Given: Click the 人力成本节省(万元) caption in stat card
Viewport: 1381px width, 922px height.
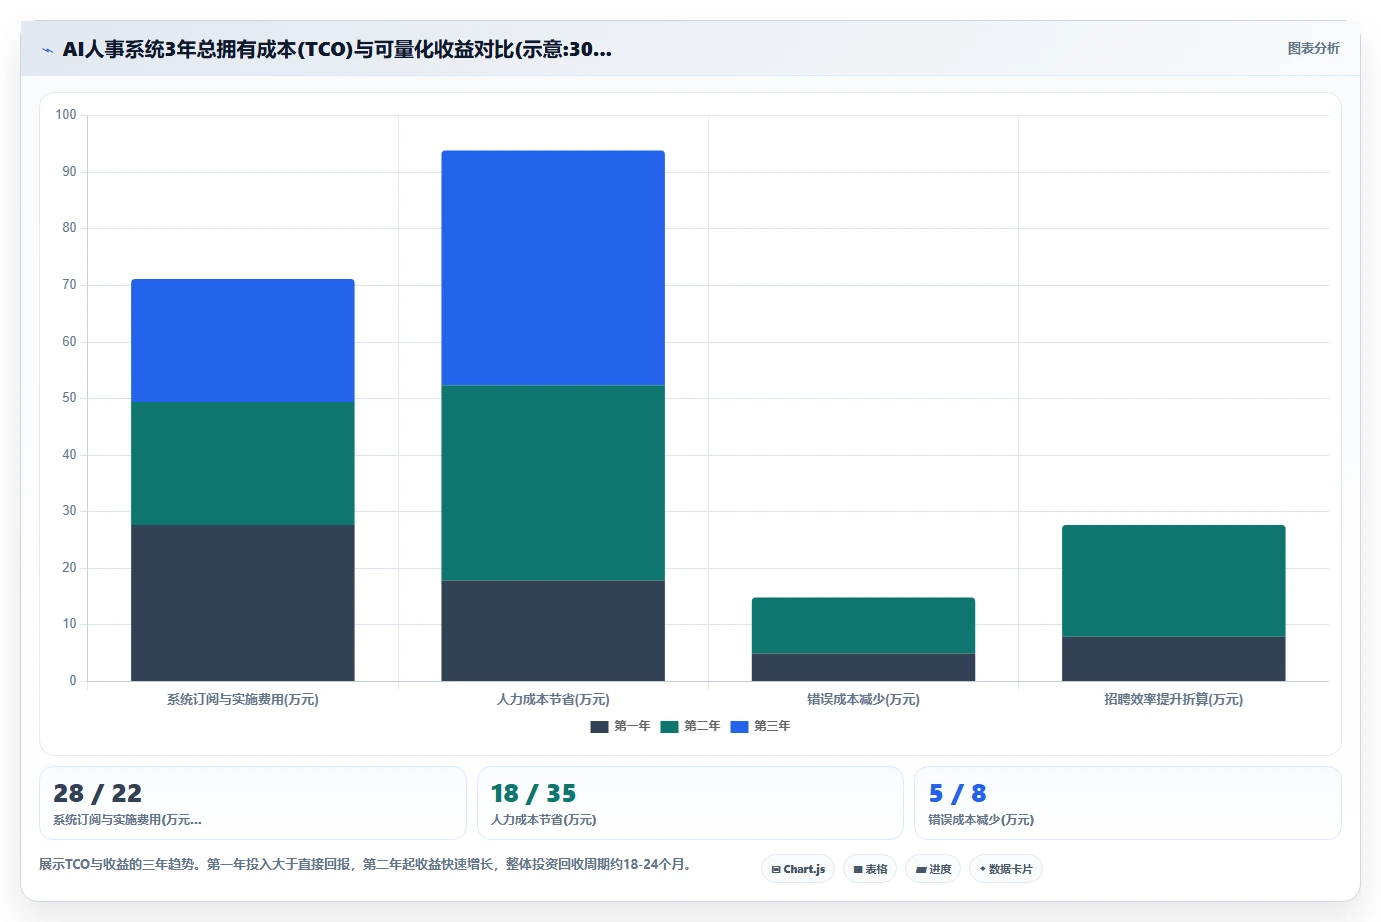Looking at the screenshot, I should 543,819.
